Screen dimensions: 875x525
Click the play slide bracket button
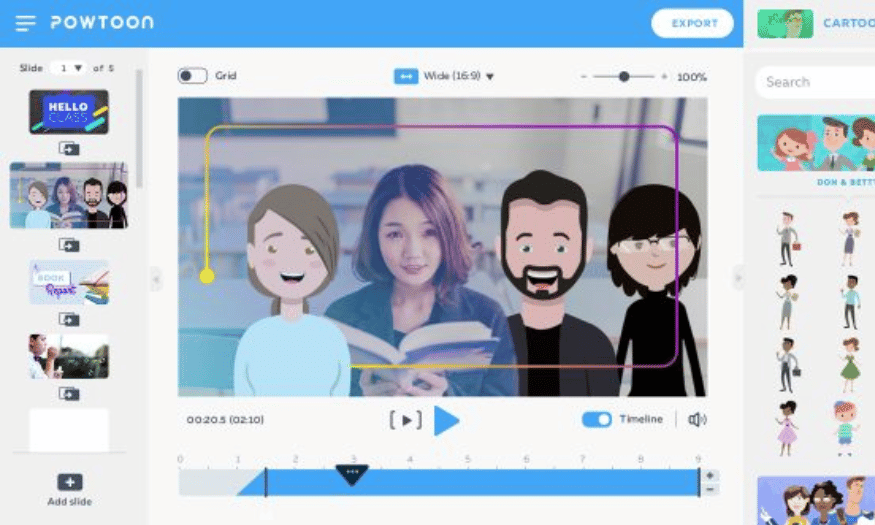click(406, 420)
